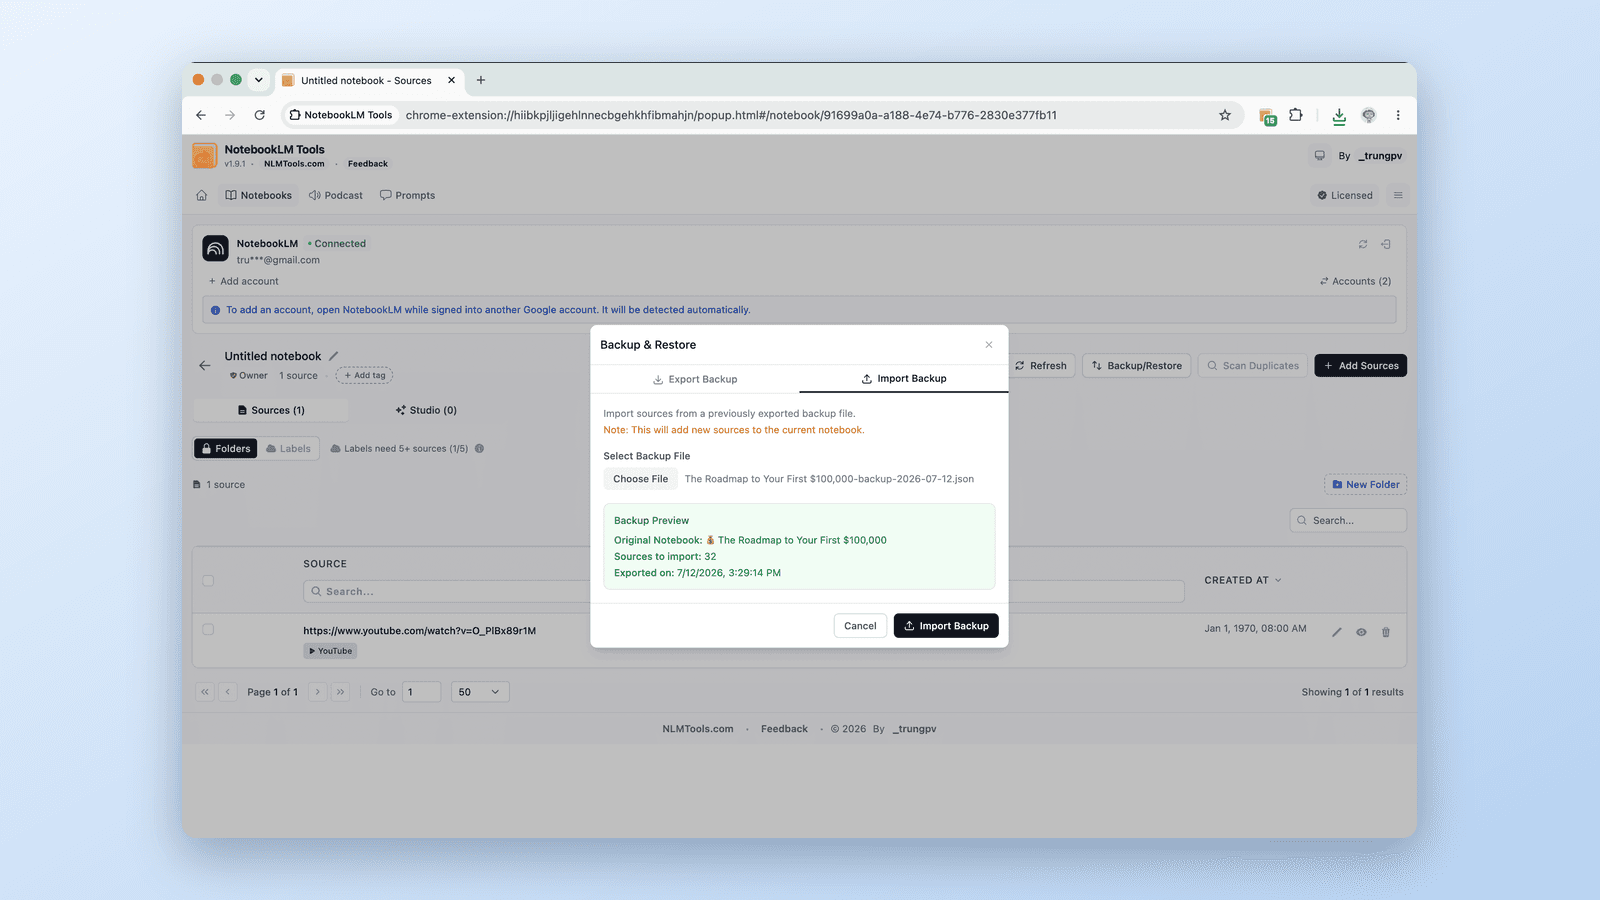Screen dimensions: 1600x900
Task: Close the Untitled notebook browser tab
Action: (x=451, y=80)
